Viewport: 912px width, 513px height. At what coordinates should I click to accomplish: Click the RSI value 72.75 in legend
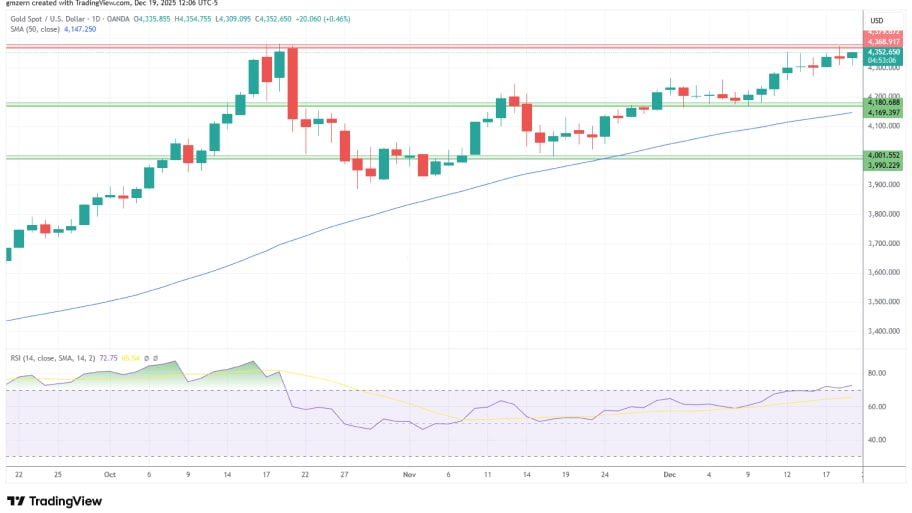(131, 355)
